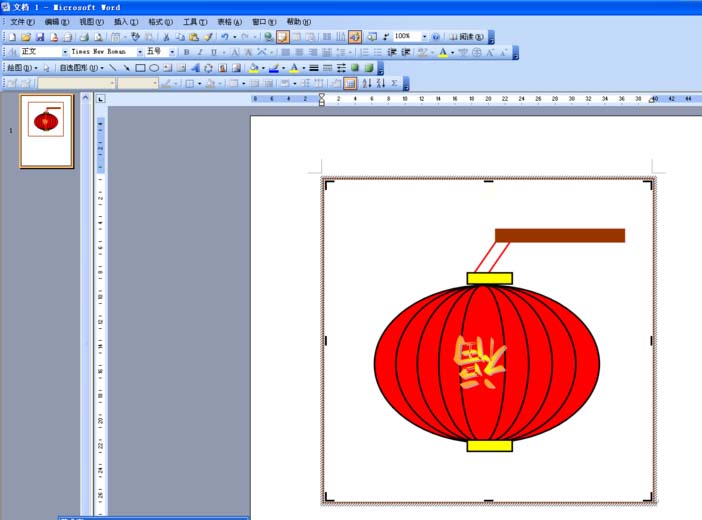This screenshot has height=520, width=702.
Task: Click the Save floppy disk icon
Action: pyautogui.click(x=40, y=37)
